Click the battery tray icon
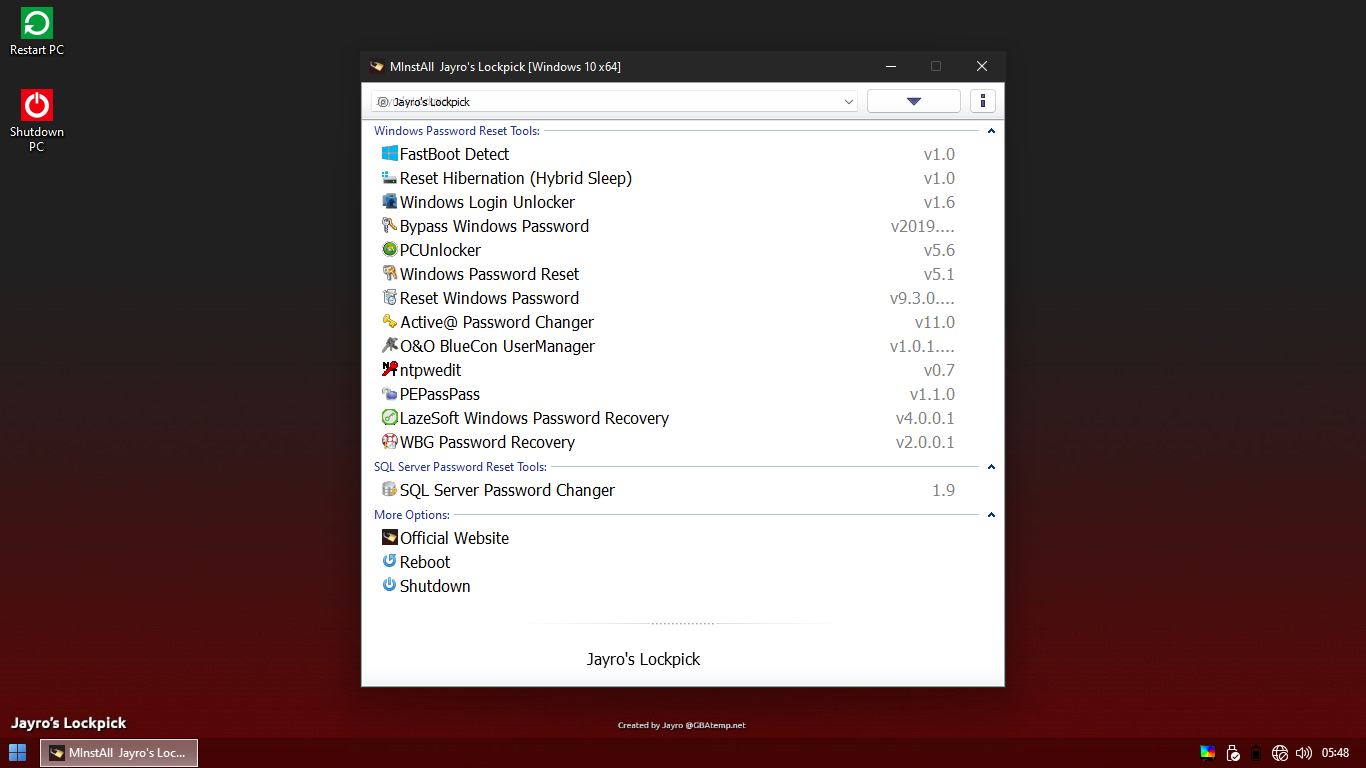1366x768 pixels. pos(1256,753)
